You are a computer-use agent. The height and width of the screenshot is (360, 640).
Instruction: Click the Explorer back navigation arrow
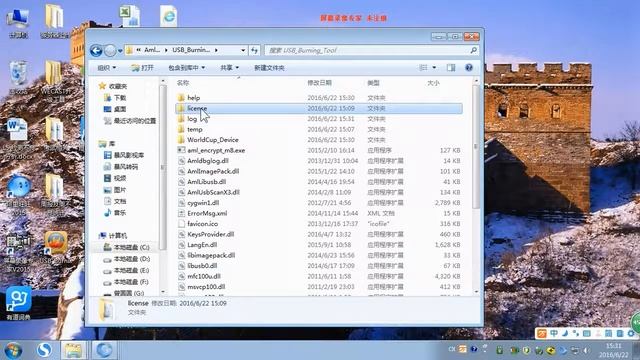[96, 51]
